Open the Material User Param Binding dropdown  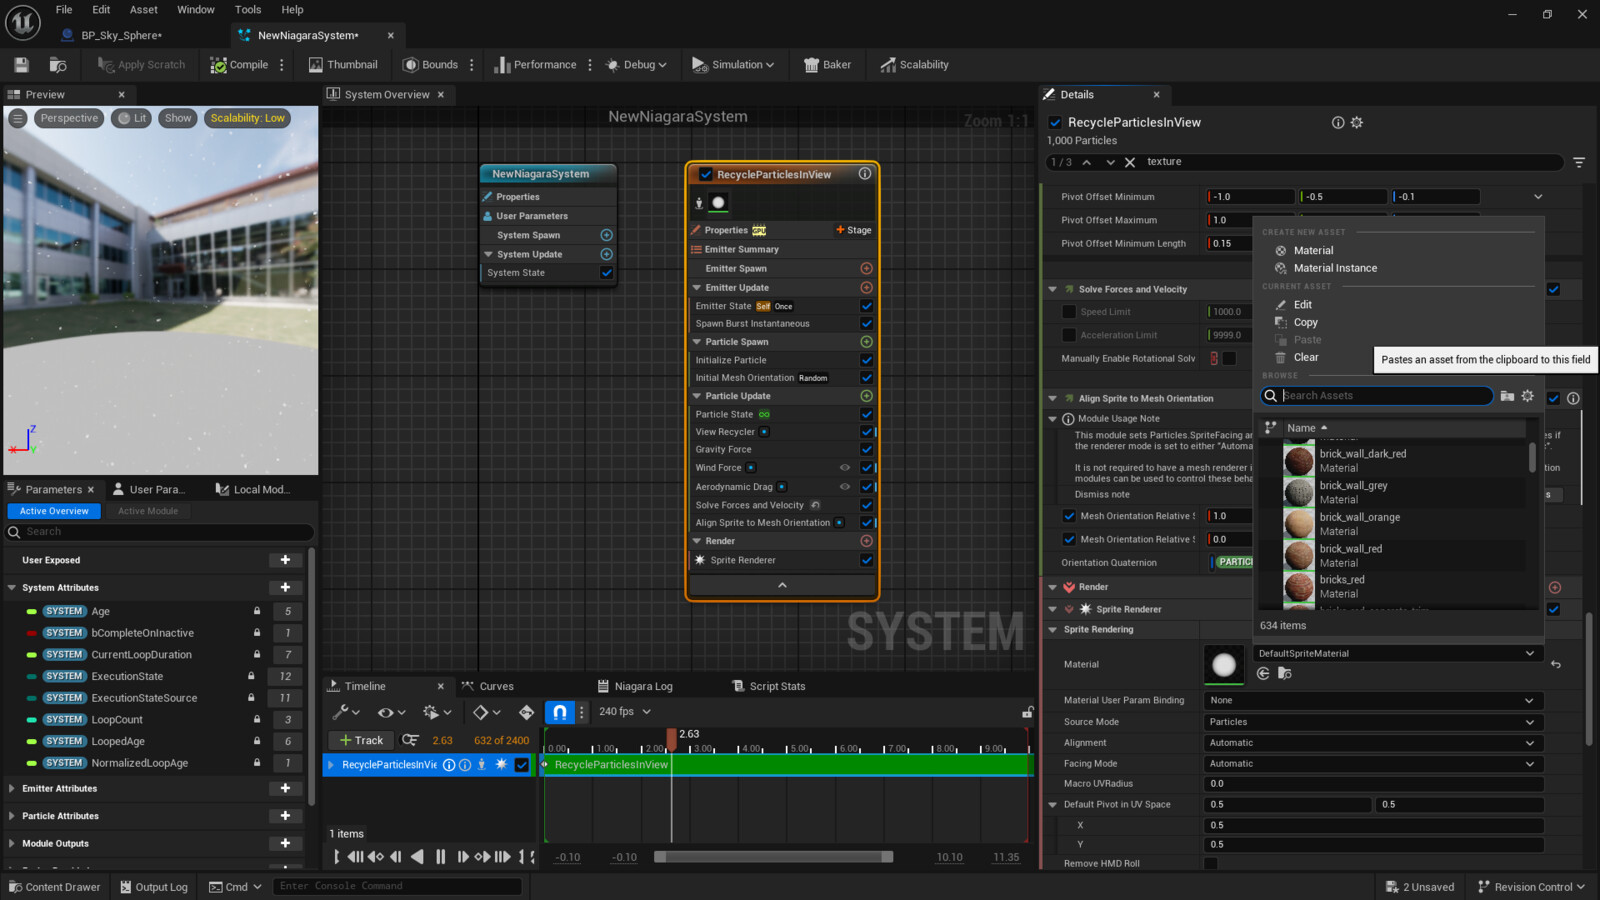tap(1373, 700)
